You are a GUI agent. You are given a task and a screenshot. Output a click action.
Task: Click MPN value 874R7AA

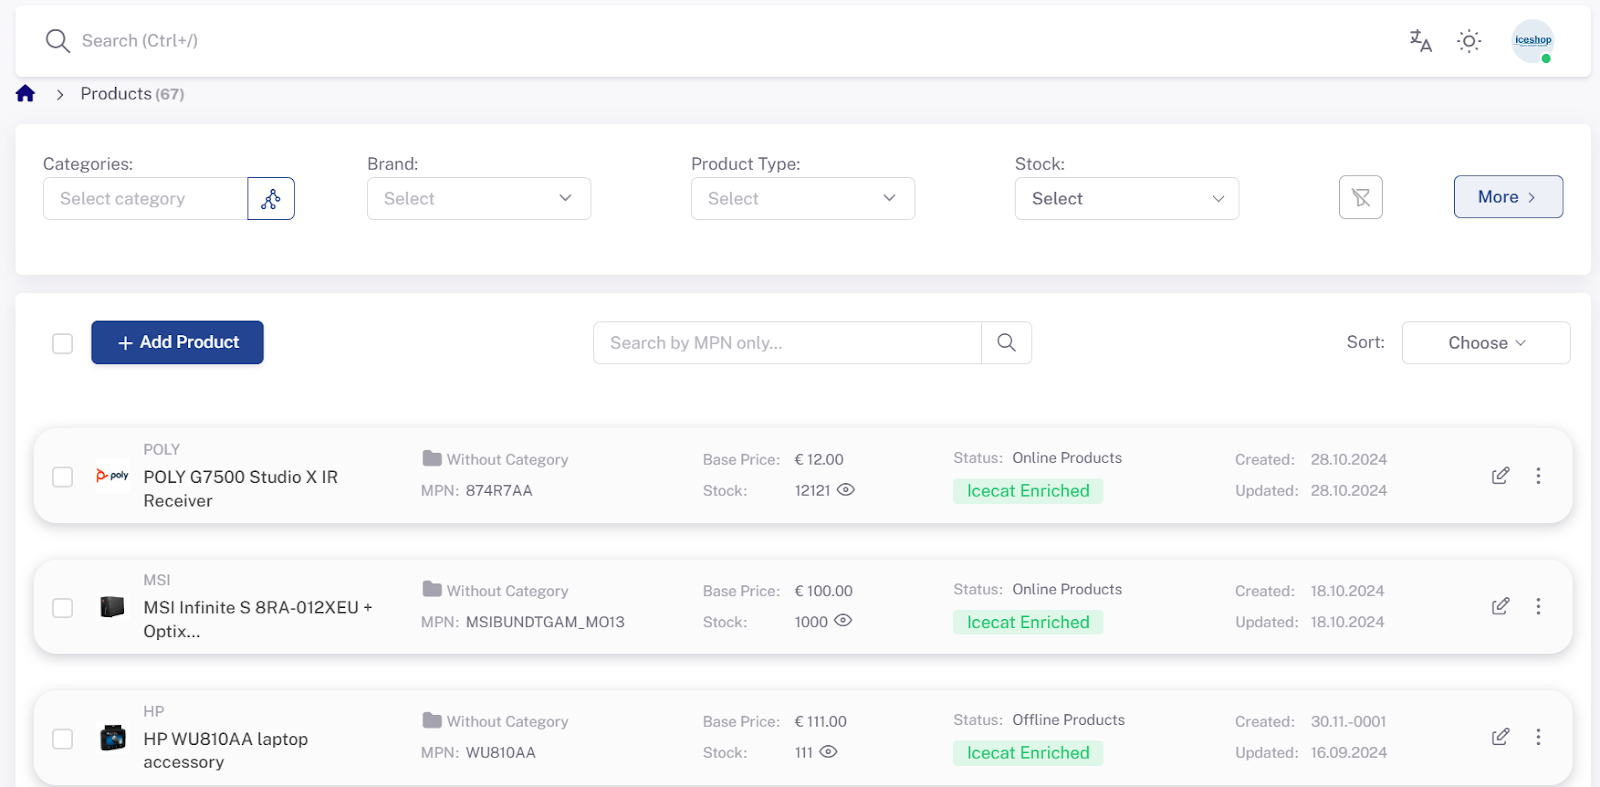[499, 491]
